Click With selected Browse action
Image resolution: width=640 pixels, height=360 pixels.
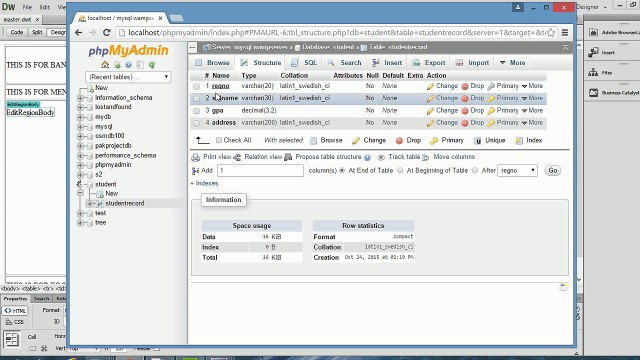click(x=326, y=140)
